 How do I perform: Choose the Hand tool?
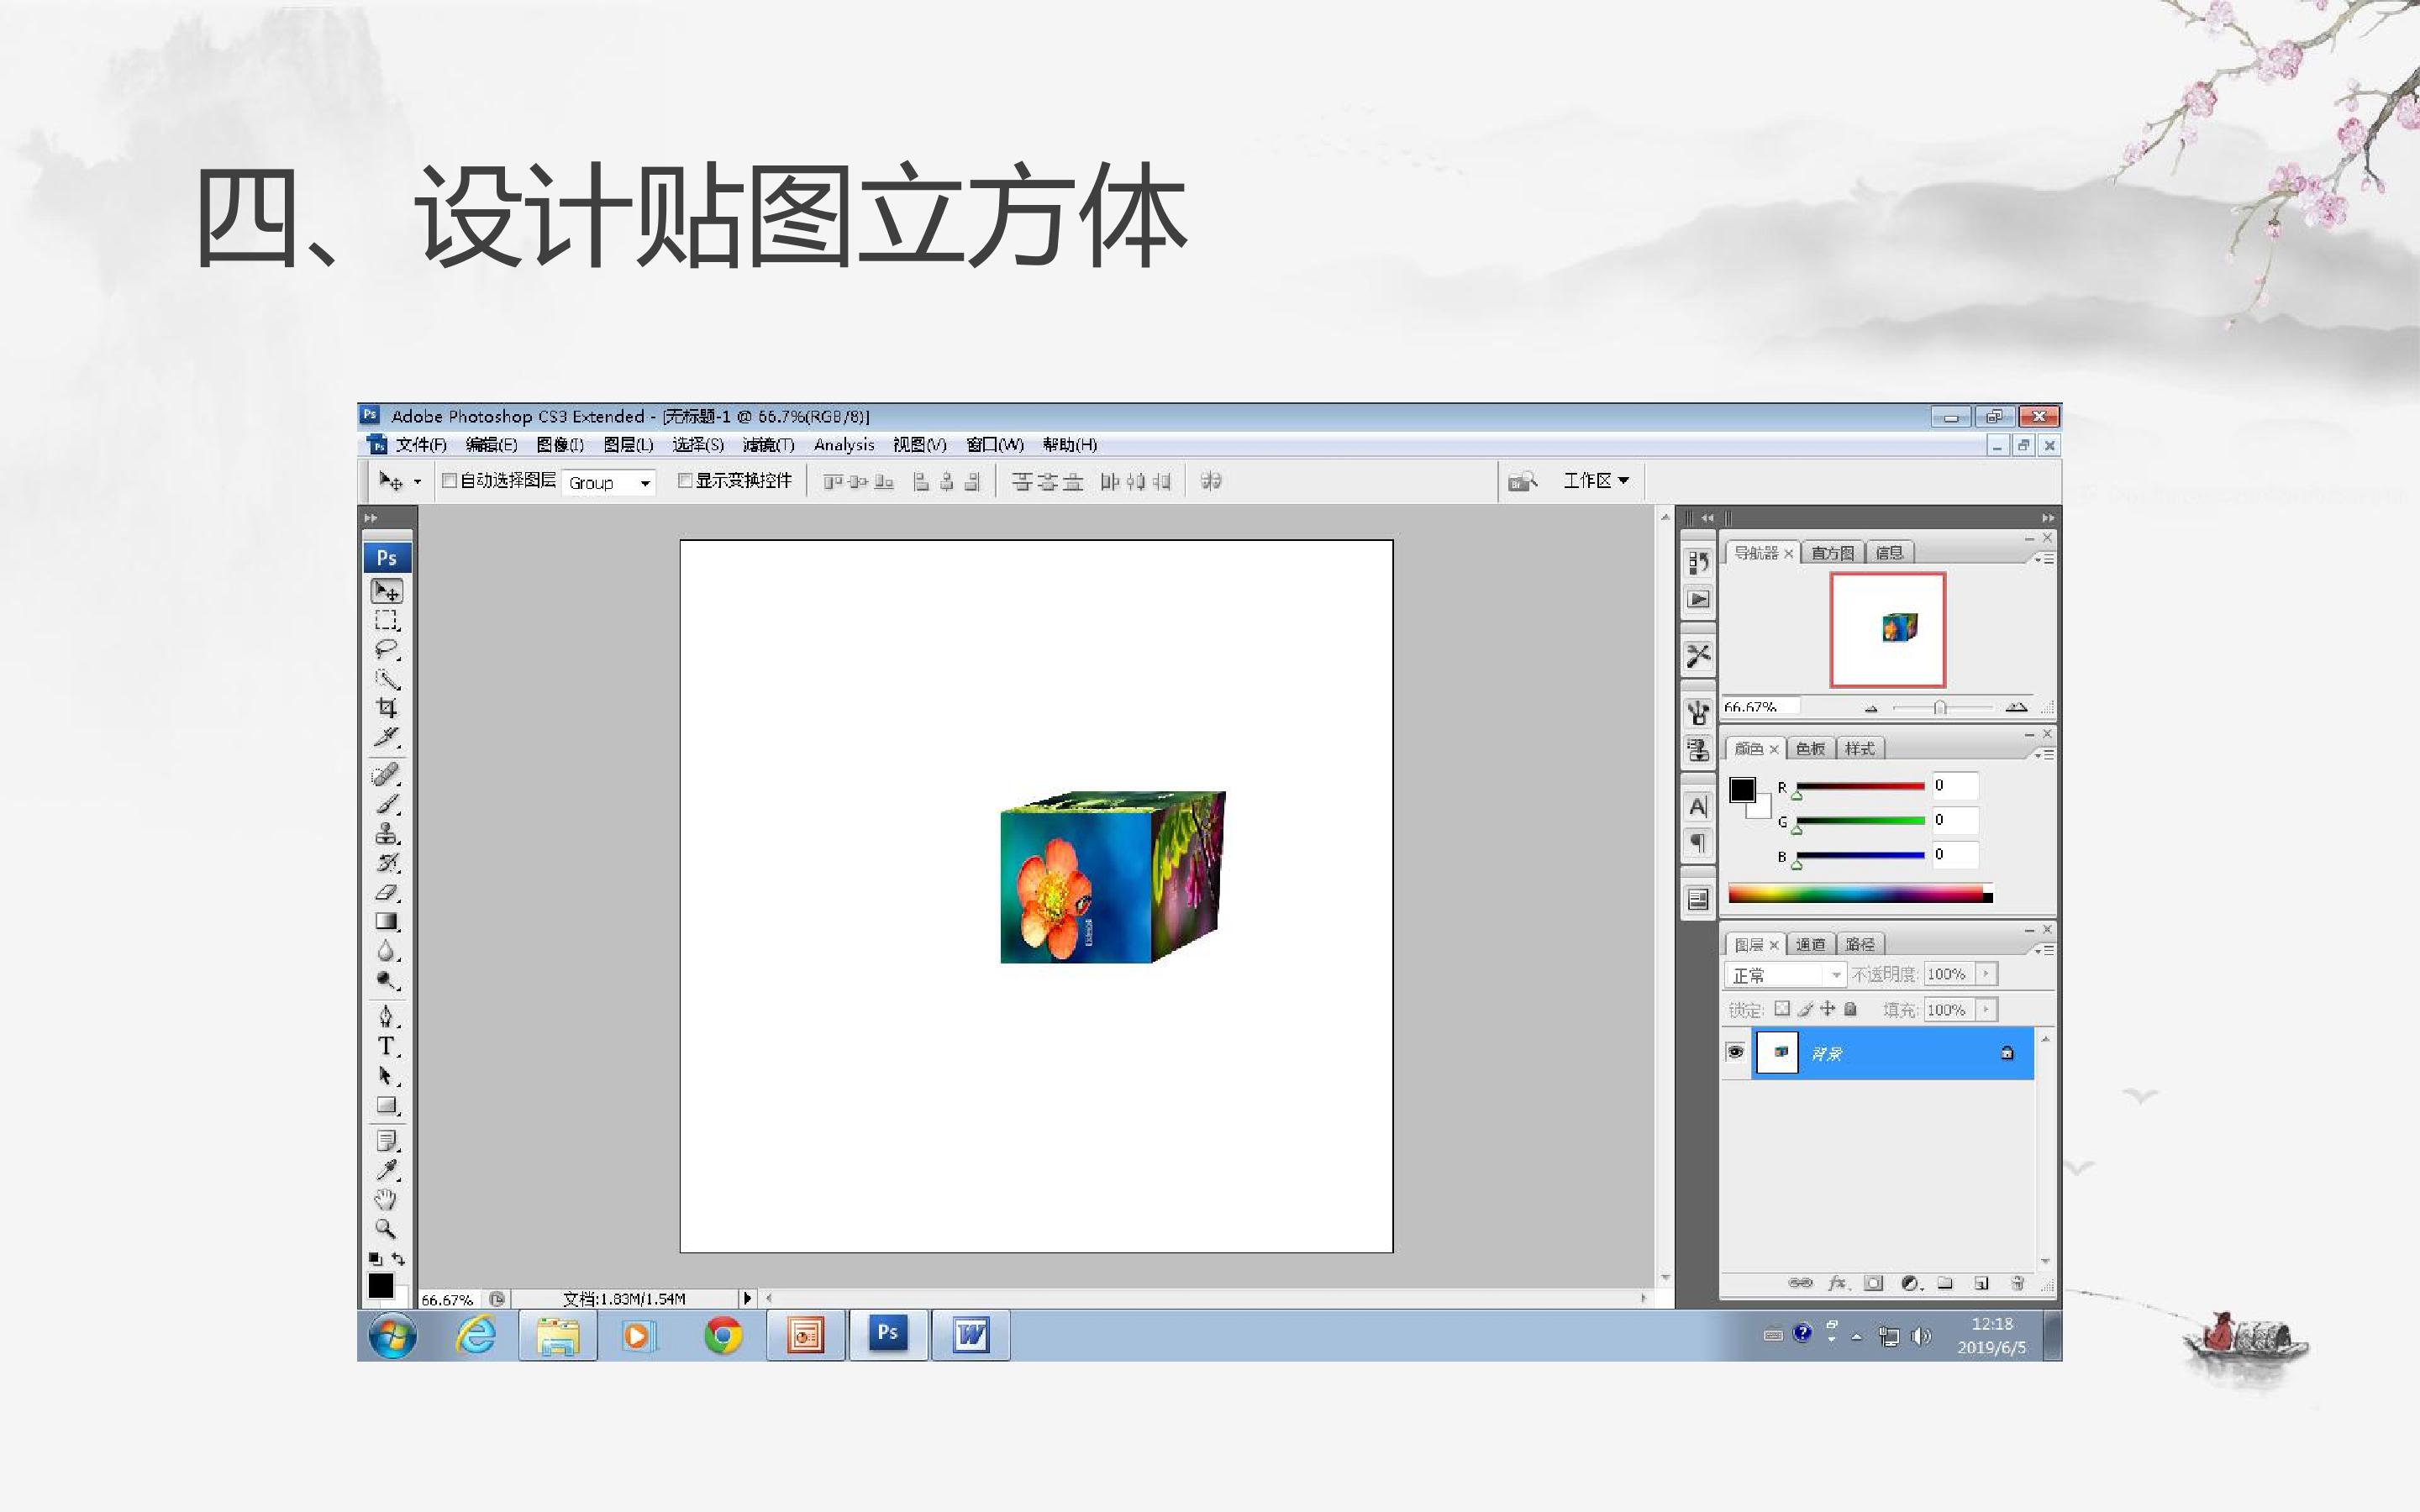[x=386, y=1199]
